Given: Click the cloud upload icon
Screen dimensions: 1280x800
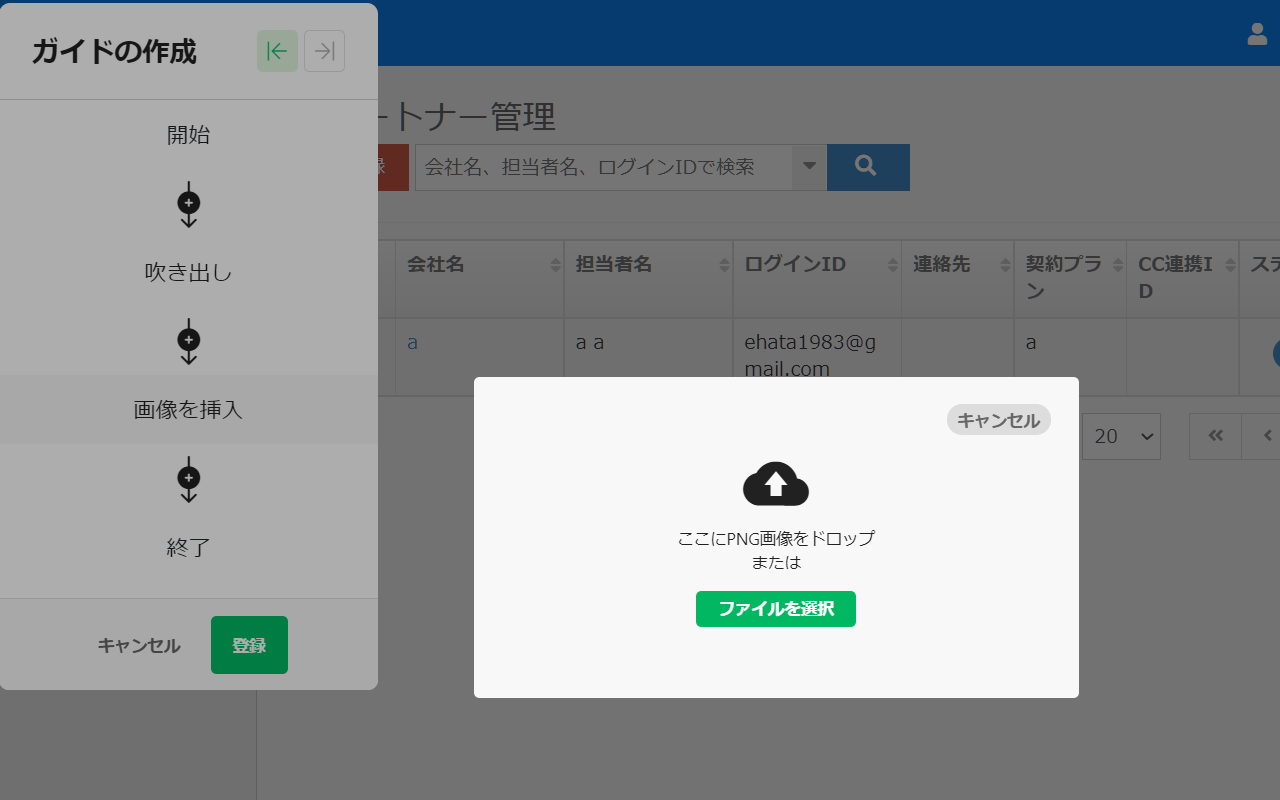Looking at the screenshot, I should [x=776, y=484].
